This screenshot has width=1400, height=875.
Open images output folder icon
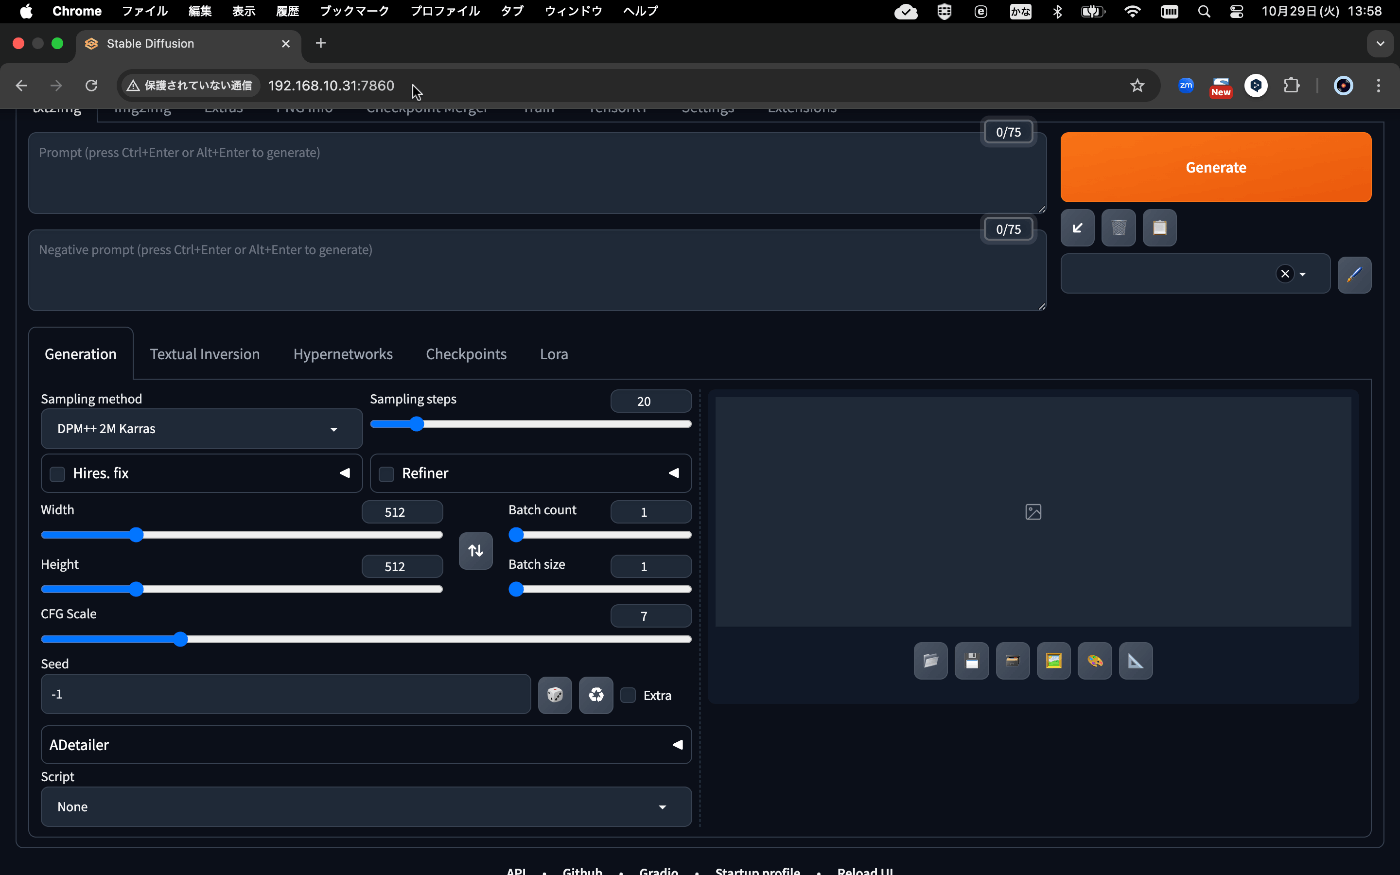pyautogui.click(x=931, y=661)
